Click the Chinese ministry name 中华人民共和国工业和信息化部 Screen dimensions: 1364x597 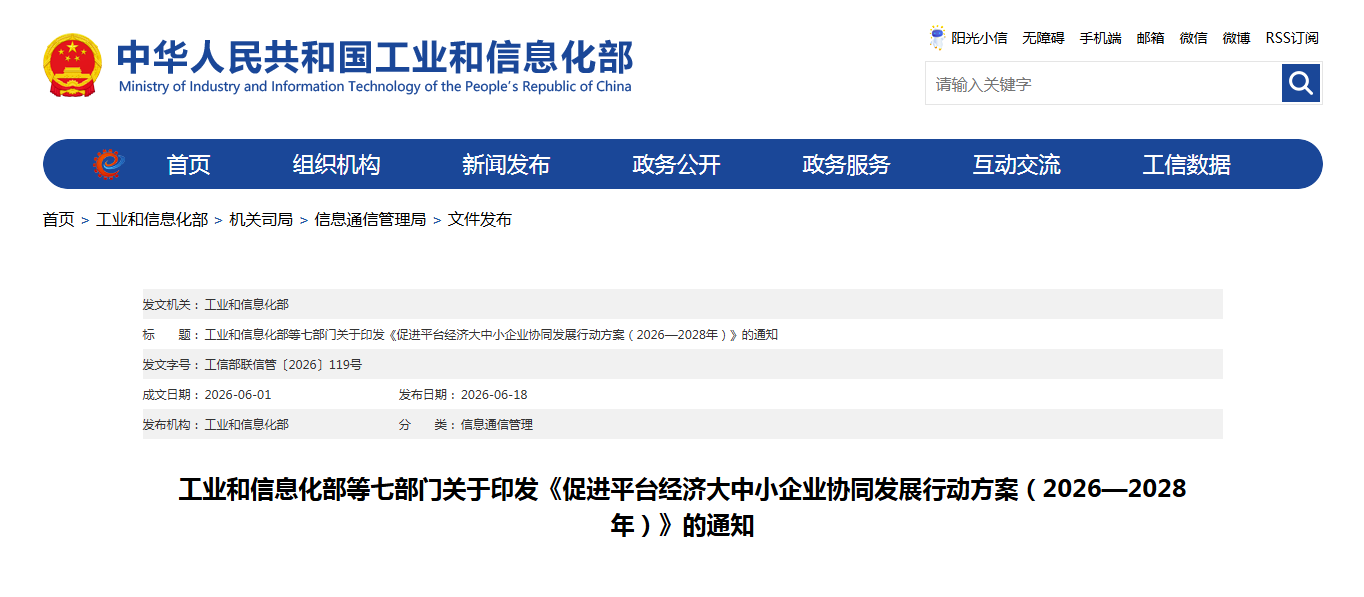(x=376, y=57)
